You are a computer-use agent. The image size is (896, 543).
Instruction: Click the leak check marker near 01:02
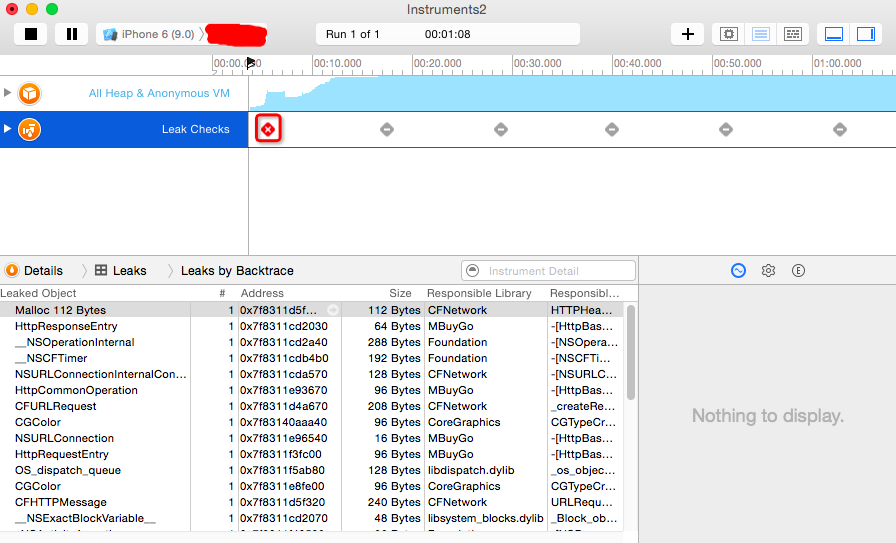839,130
